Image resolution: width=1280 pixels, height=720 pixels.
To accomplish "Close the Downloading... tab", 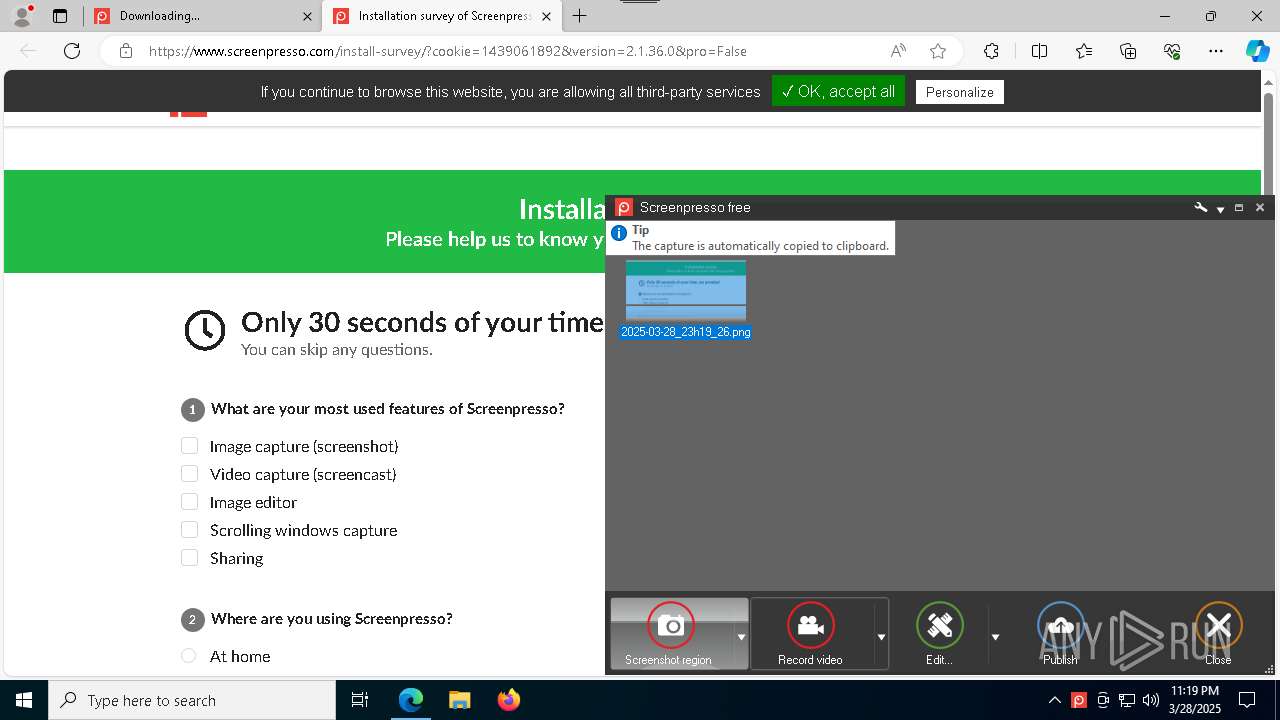I will tap(305, 16).
